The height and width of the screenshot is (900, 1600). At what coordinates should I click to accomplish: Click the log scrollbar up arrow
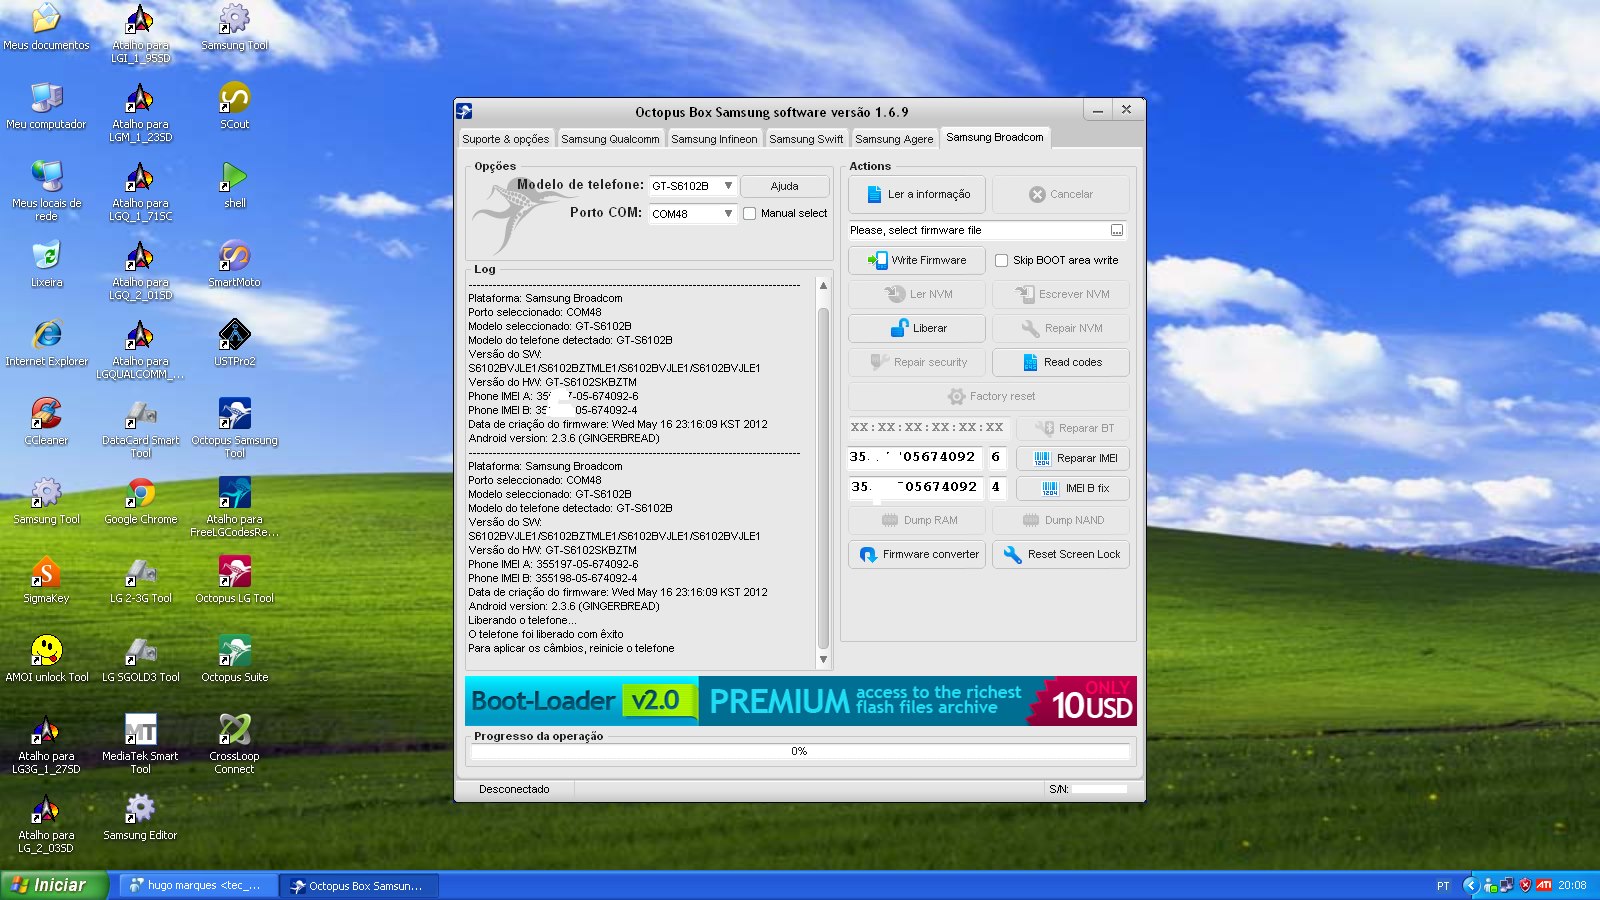pyautogui.click(x=823, y=285)
